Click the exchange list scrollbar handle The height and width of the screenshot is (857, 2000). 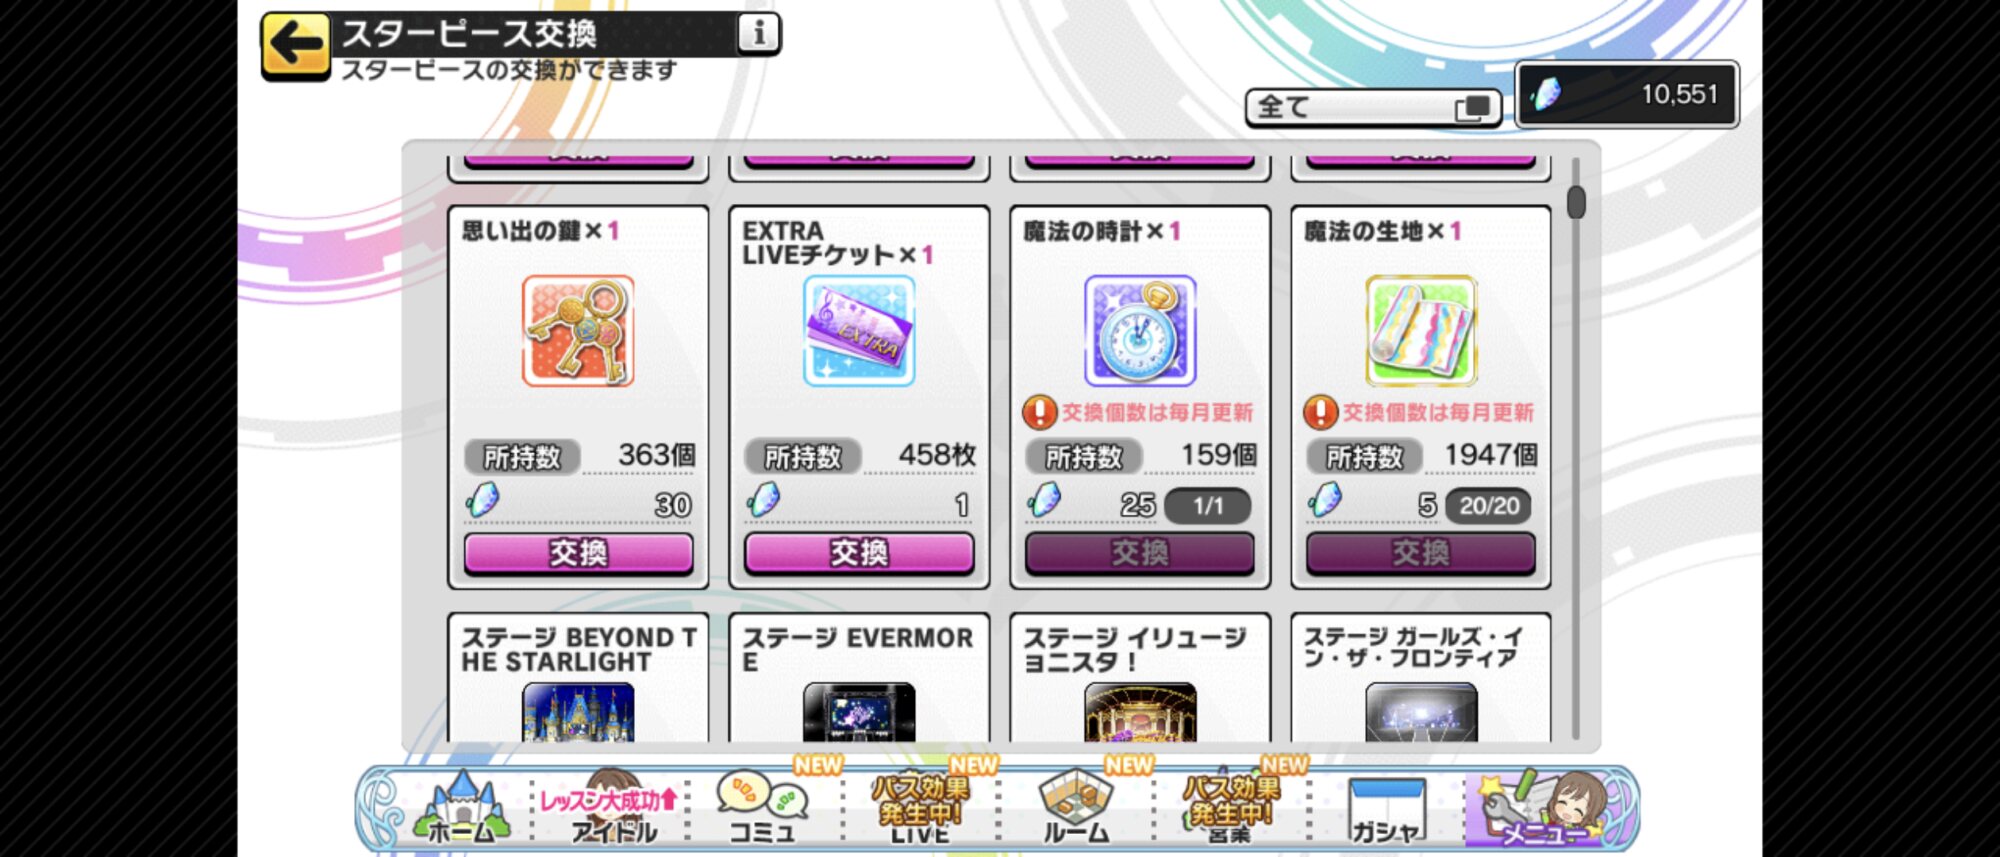[x=1576, y=202]
